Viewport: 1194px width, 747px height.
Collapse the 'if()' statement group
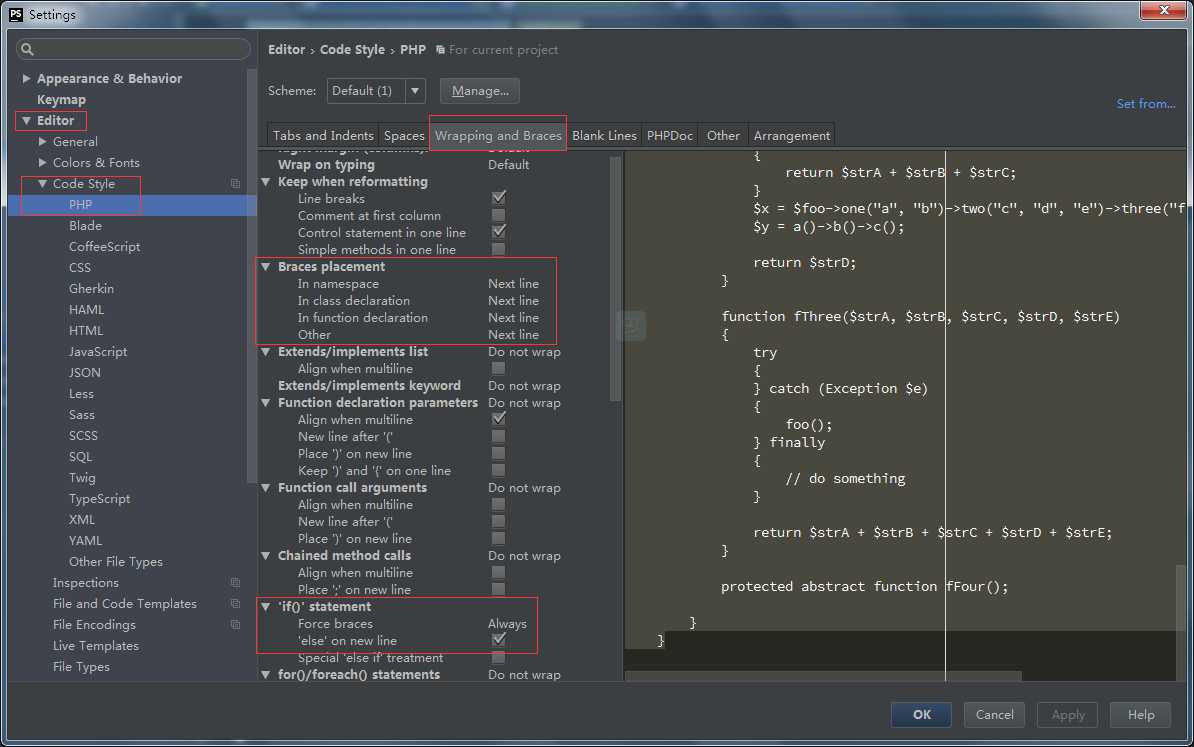[x=266, y=607]
